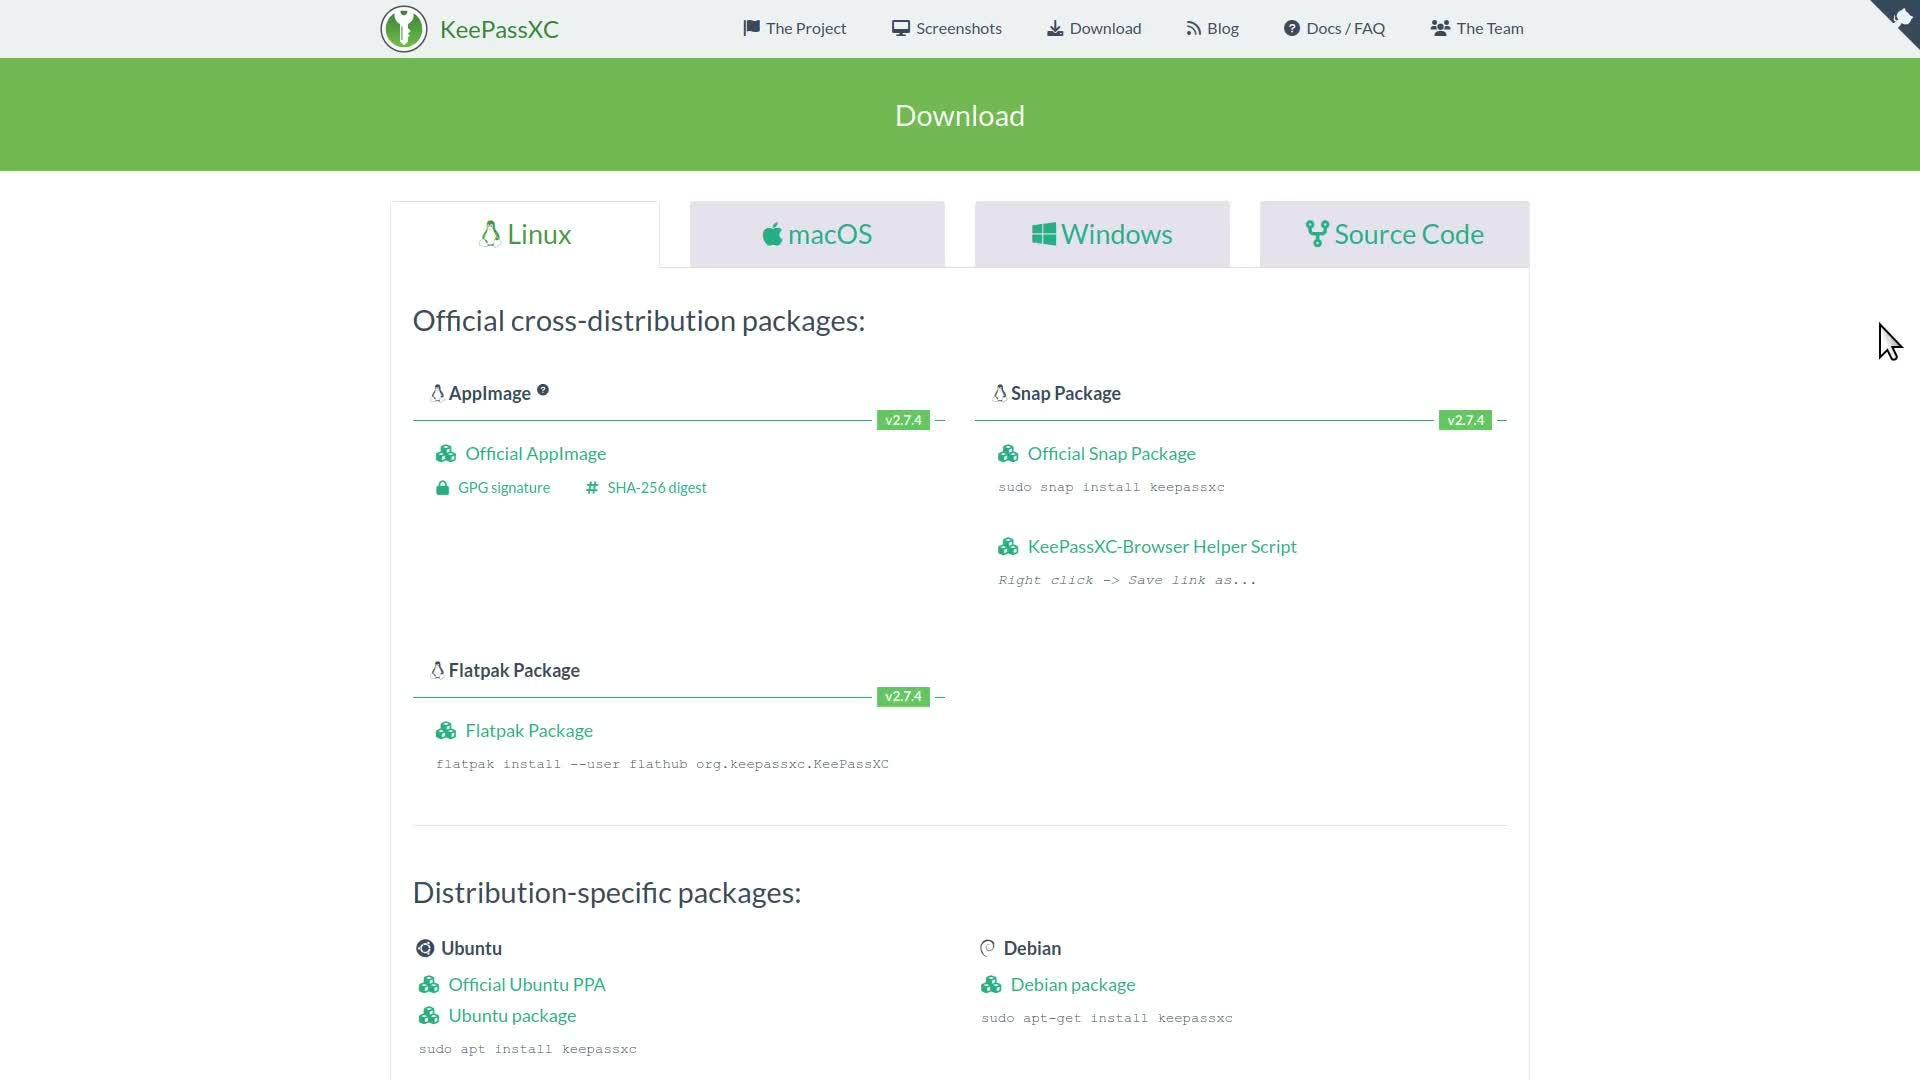Screen dimensions: 1920x1080
Task: Click the Debian swirl icon
Action: [988, 949]
